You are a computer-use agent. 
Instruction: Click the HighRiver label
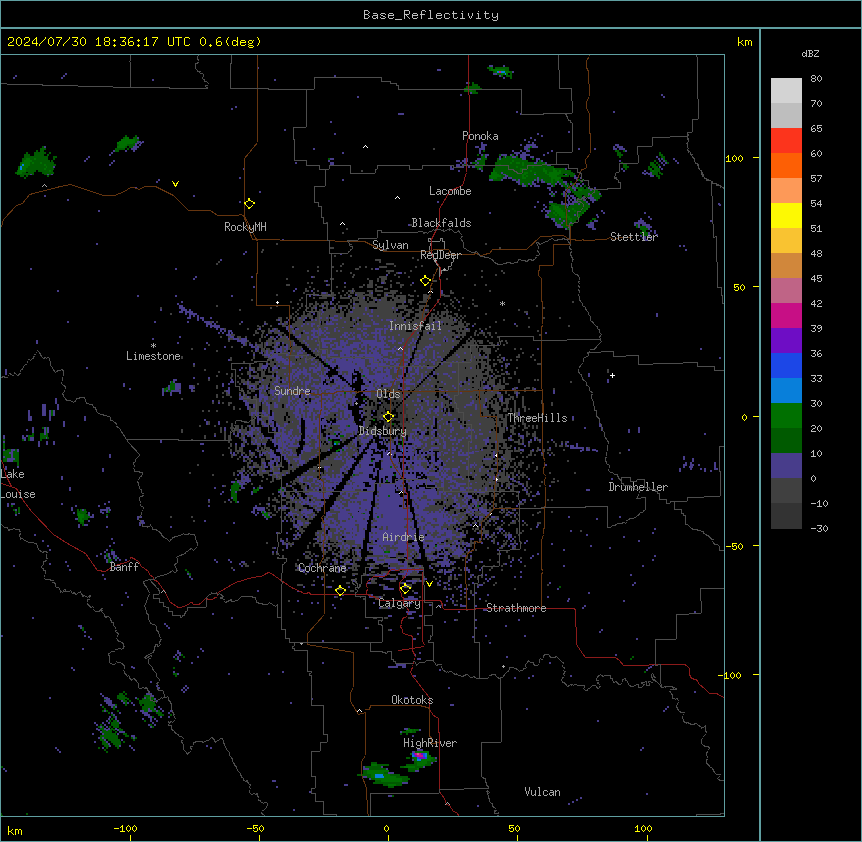(x=430, y=743)
